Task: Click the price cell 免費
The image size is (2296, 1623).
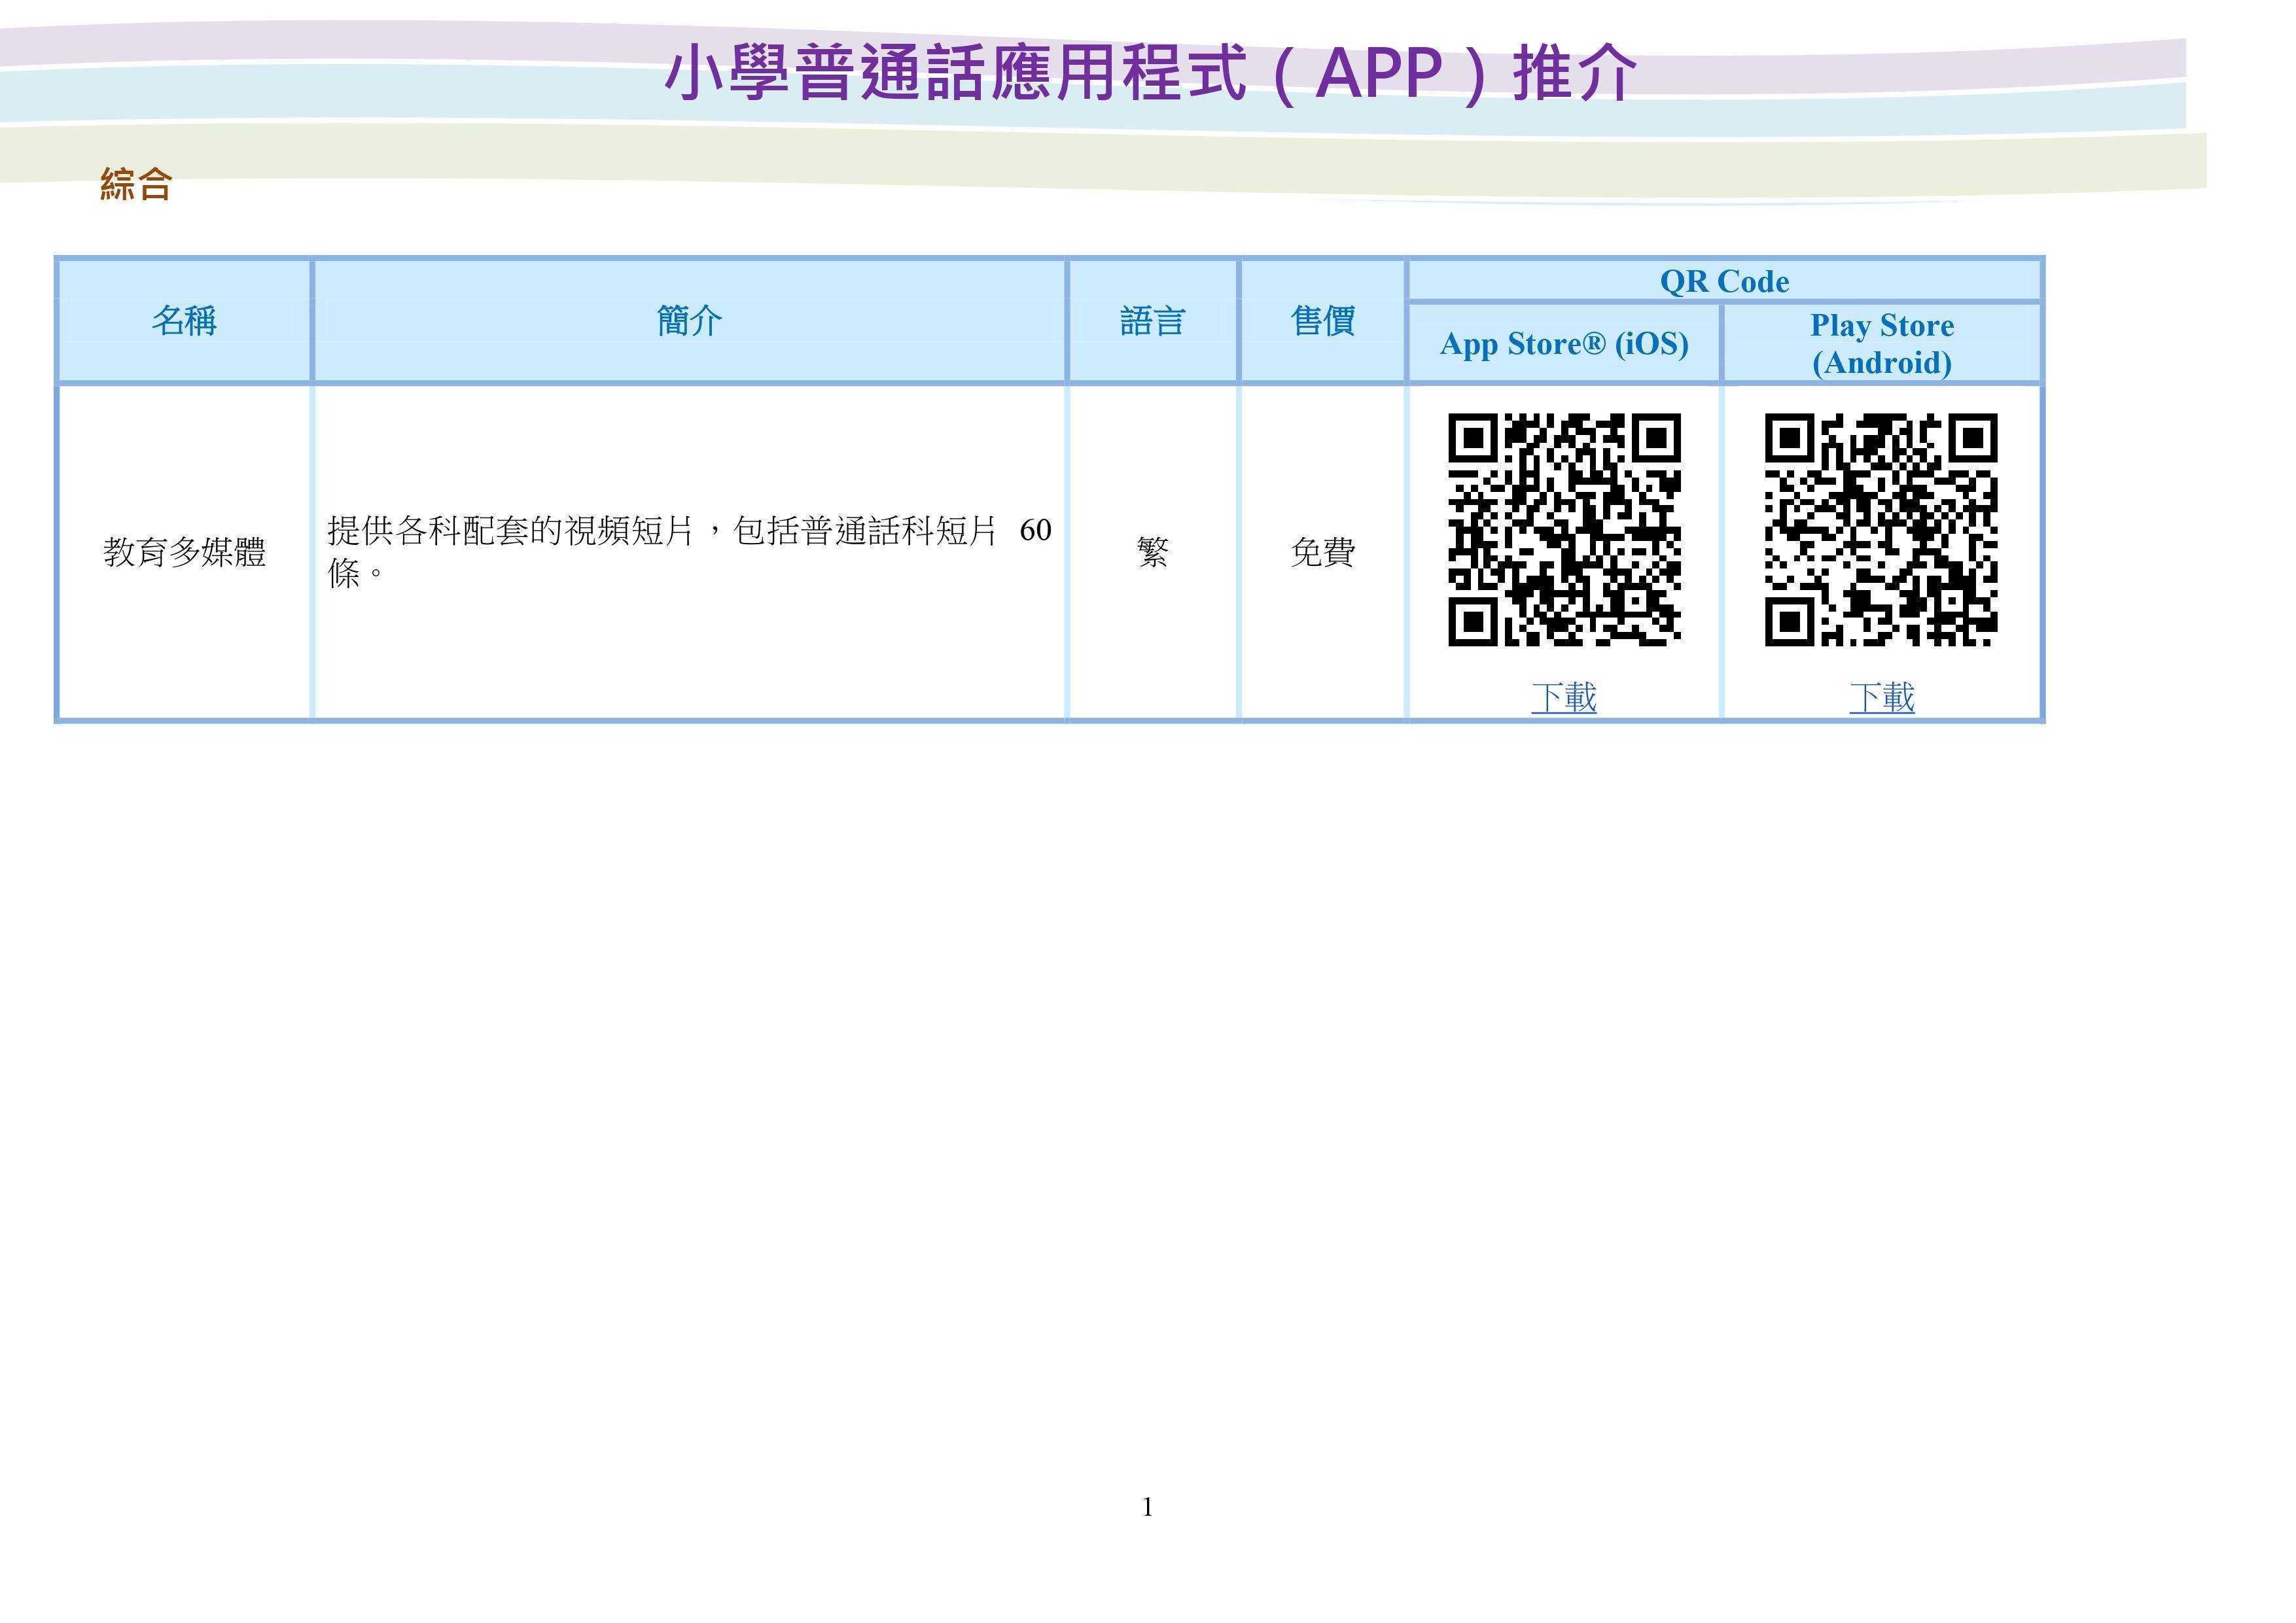Action: pos(1323,552)
